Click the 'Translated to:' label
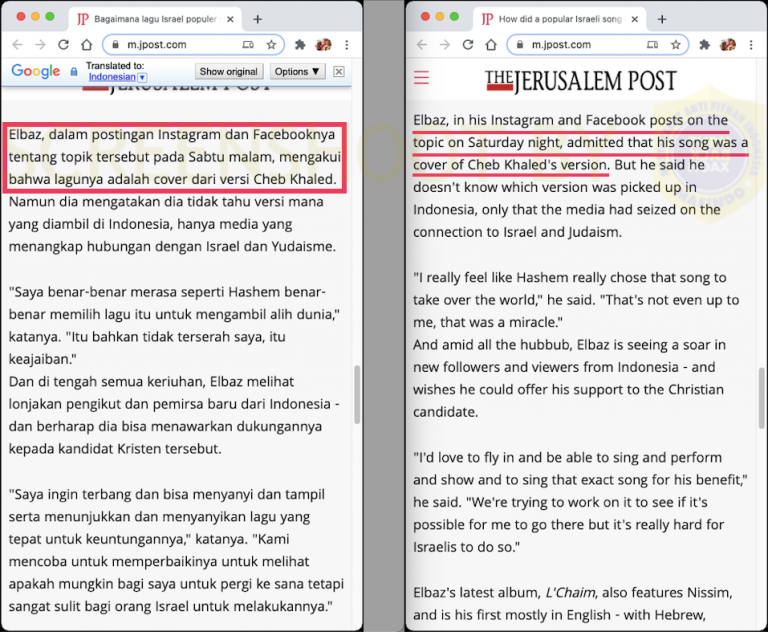768x632 pixels. point(115,66)
